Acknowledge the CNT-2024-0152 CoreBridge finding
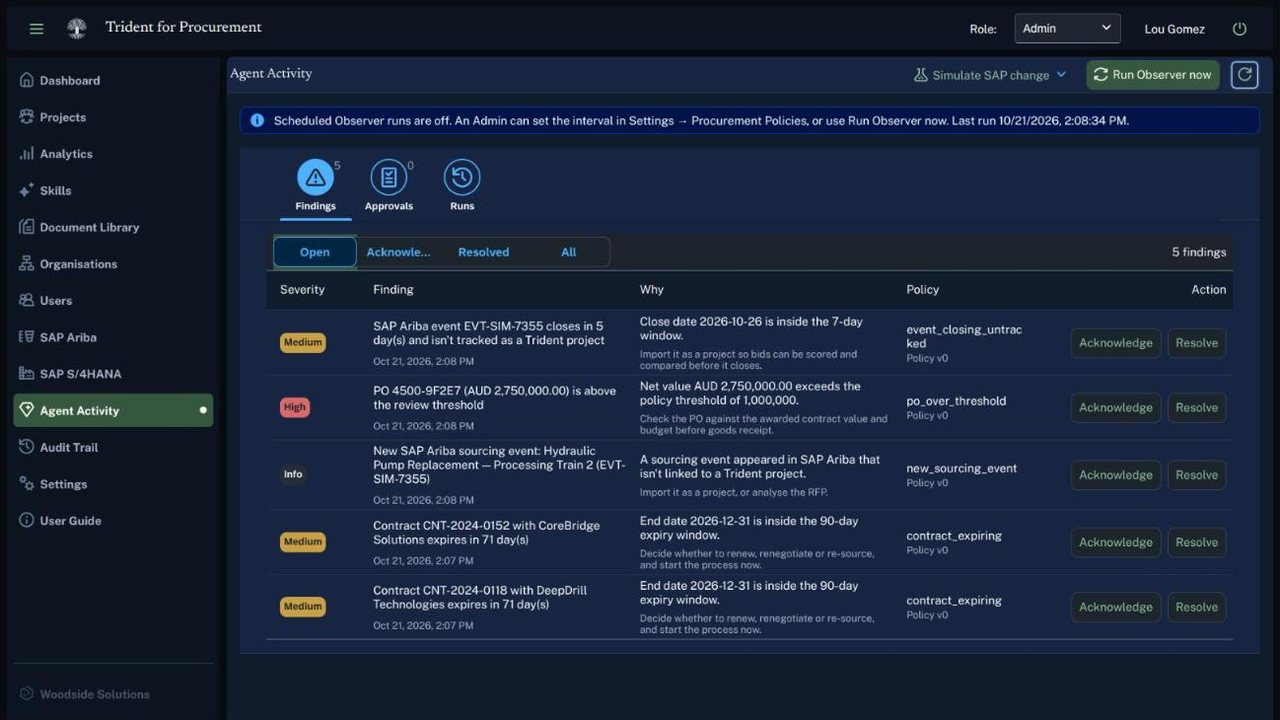 coord(1116,542)
